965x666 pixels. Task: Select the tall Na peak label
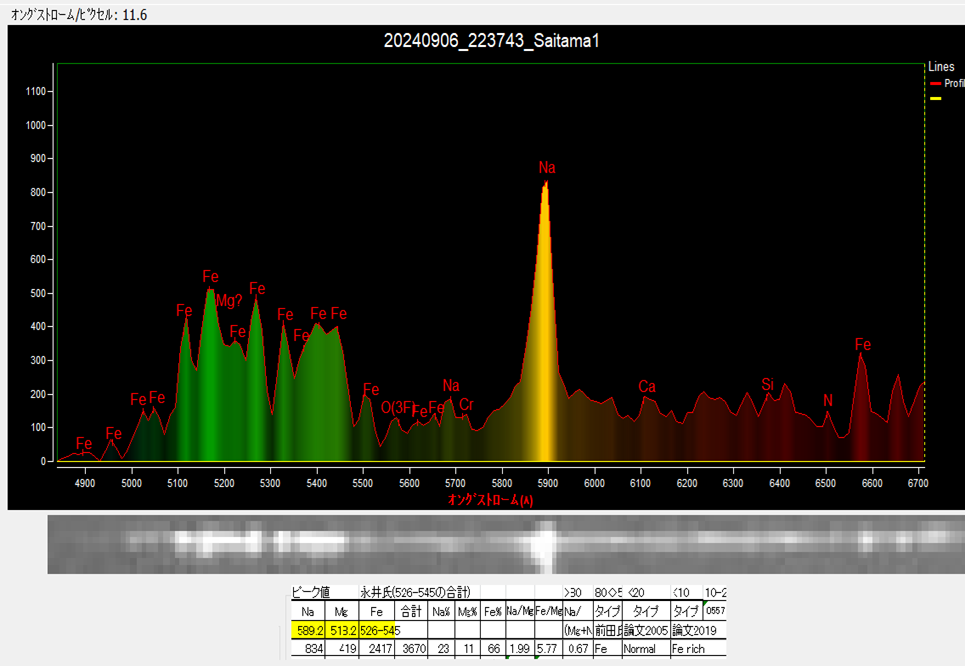coord(546,168)
